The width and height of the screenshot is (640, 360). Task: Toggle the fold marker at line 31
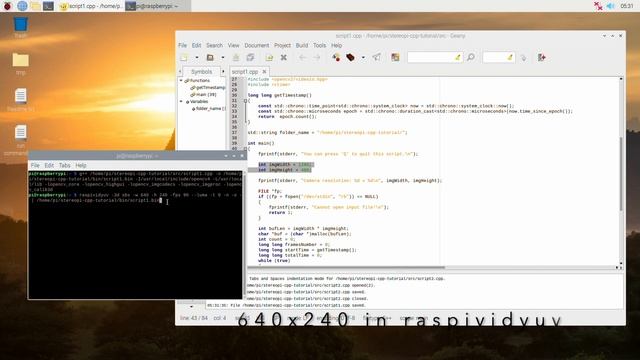point(245,100)
